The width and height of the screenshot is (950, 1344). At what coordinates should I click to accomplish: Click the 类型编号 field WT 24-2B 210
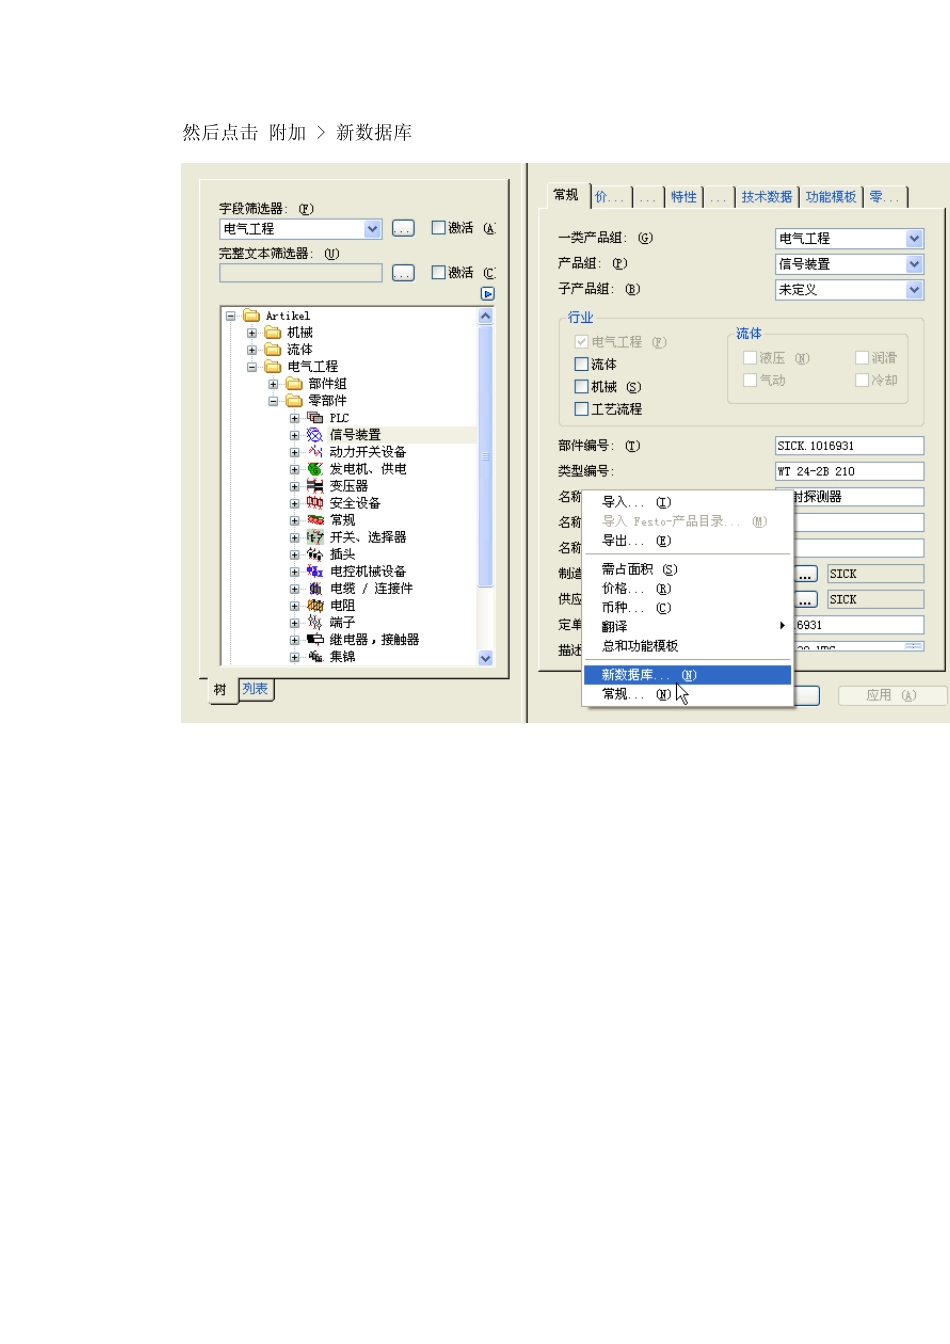click(x=849, y=471)
